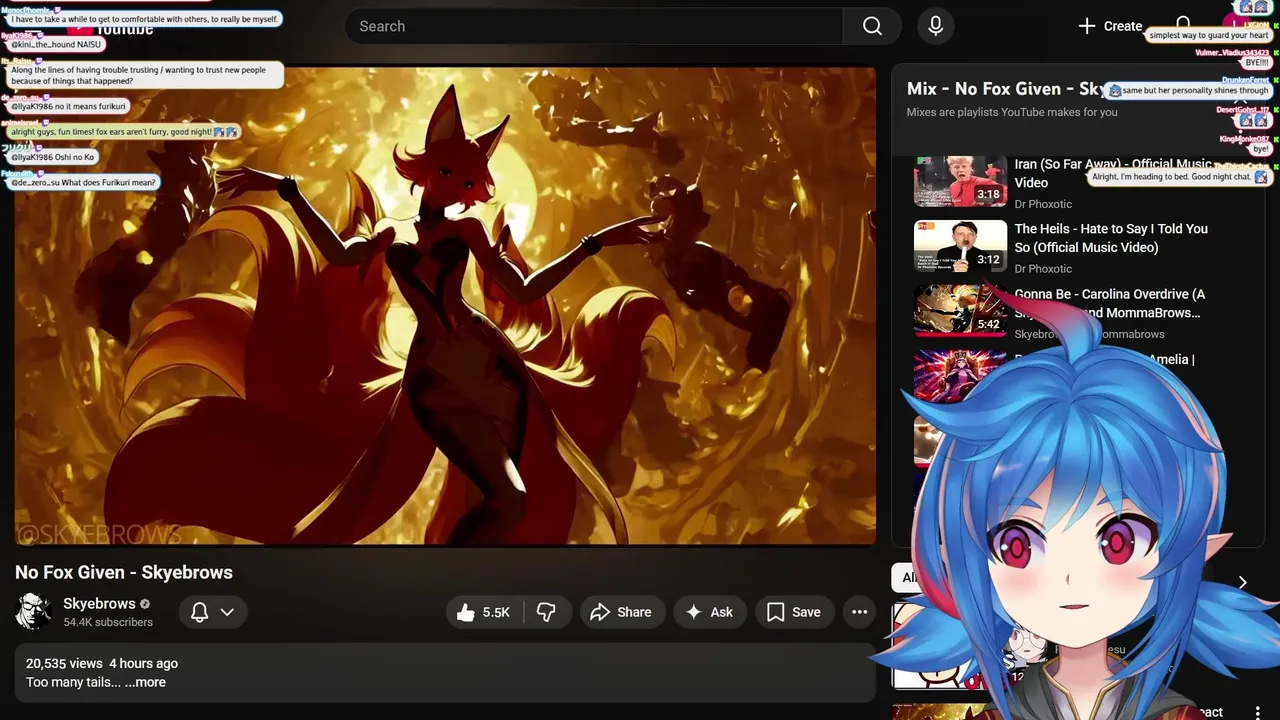
Task: Open options for bottom recommended video
Action: pyautogui.click(x=1258, y=712)
